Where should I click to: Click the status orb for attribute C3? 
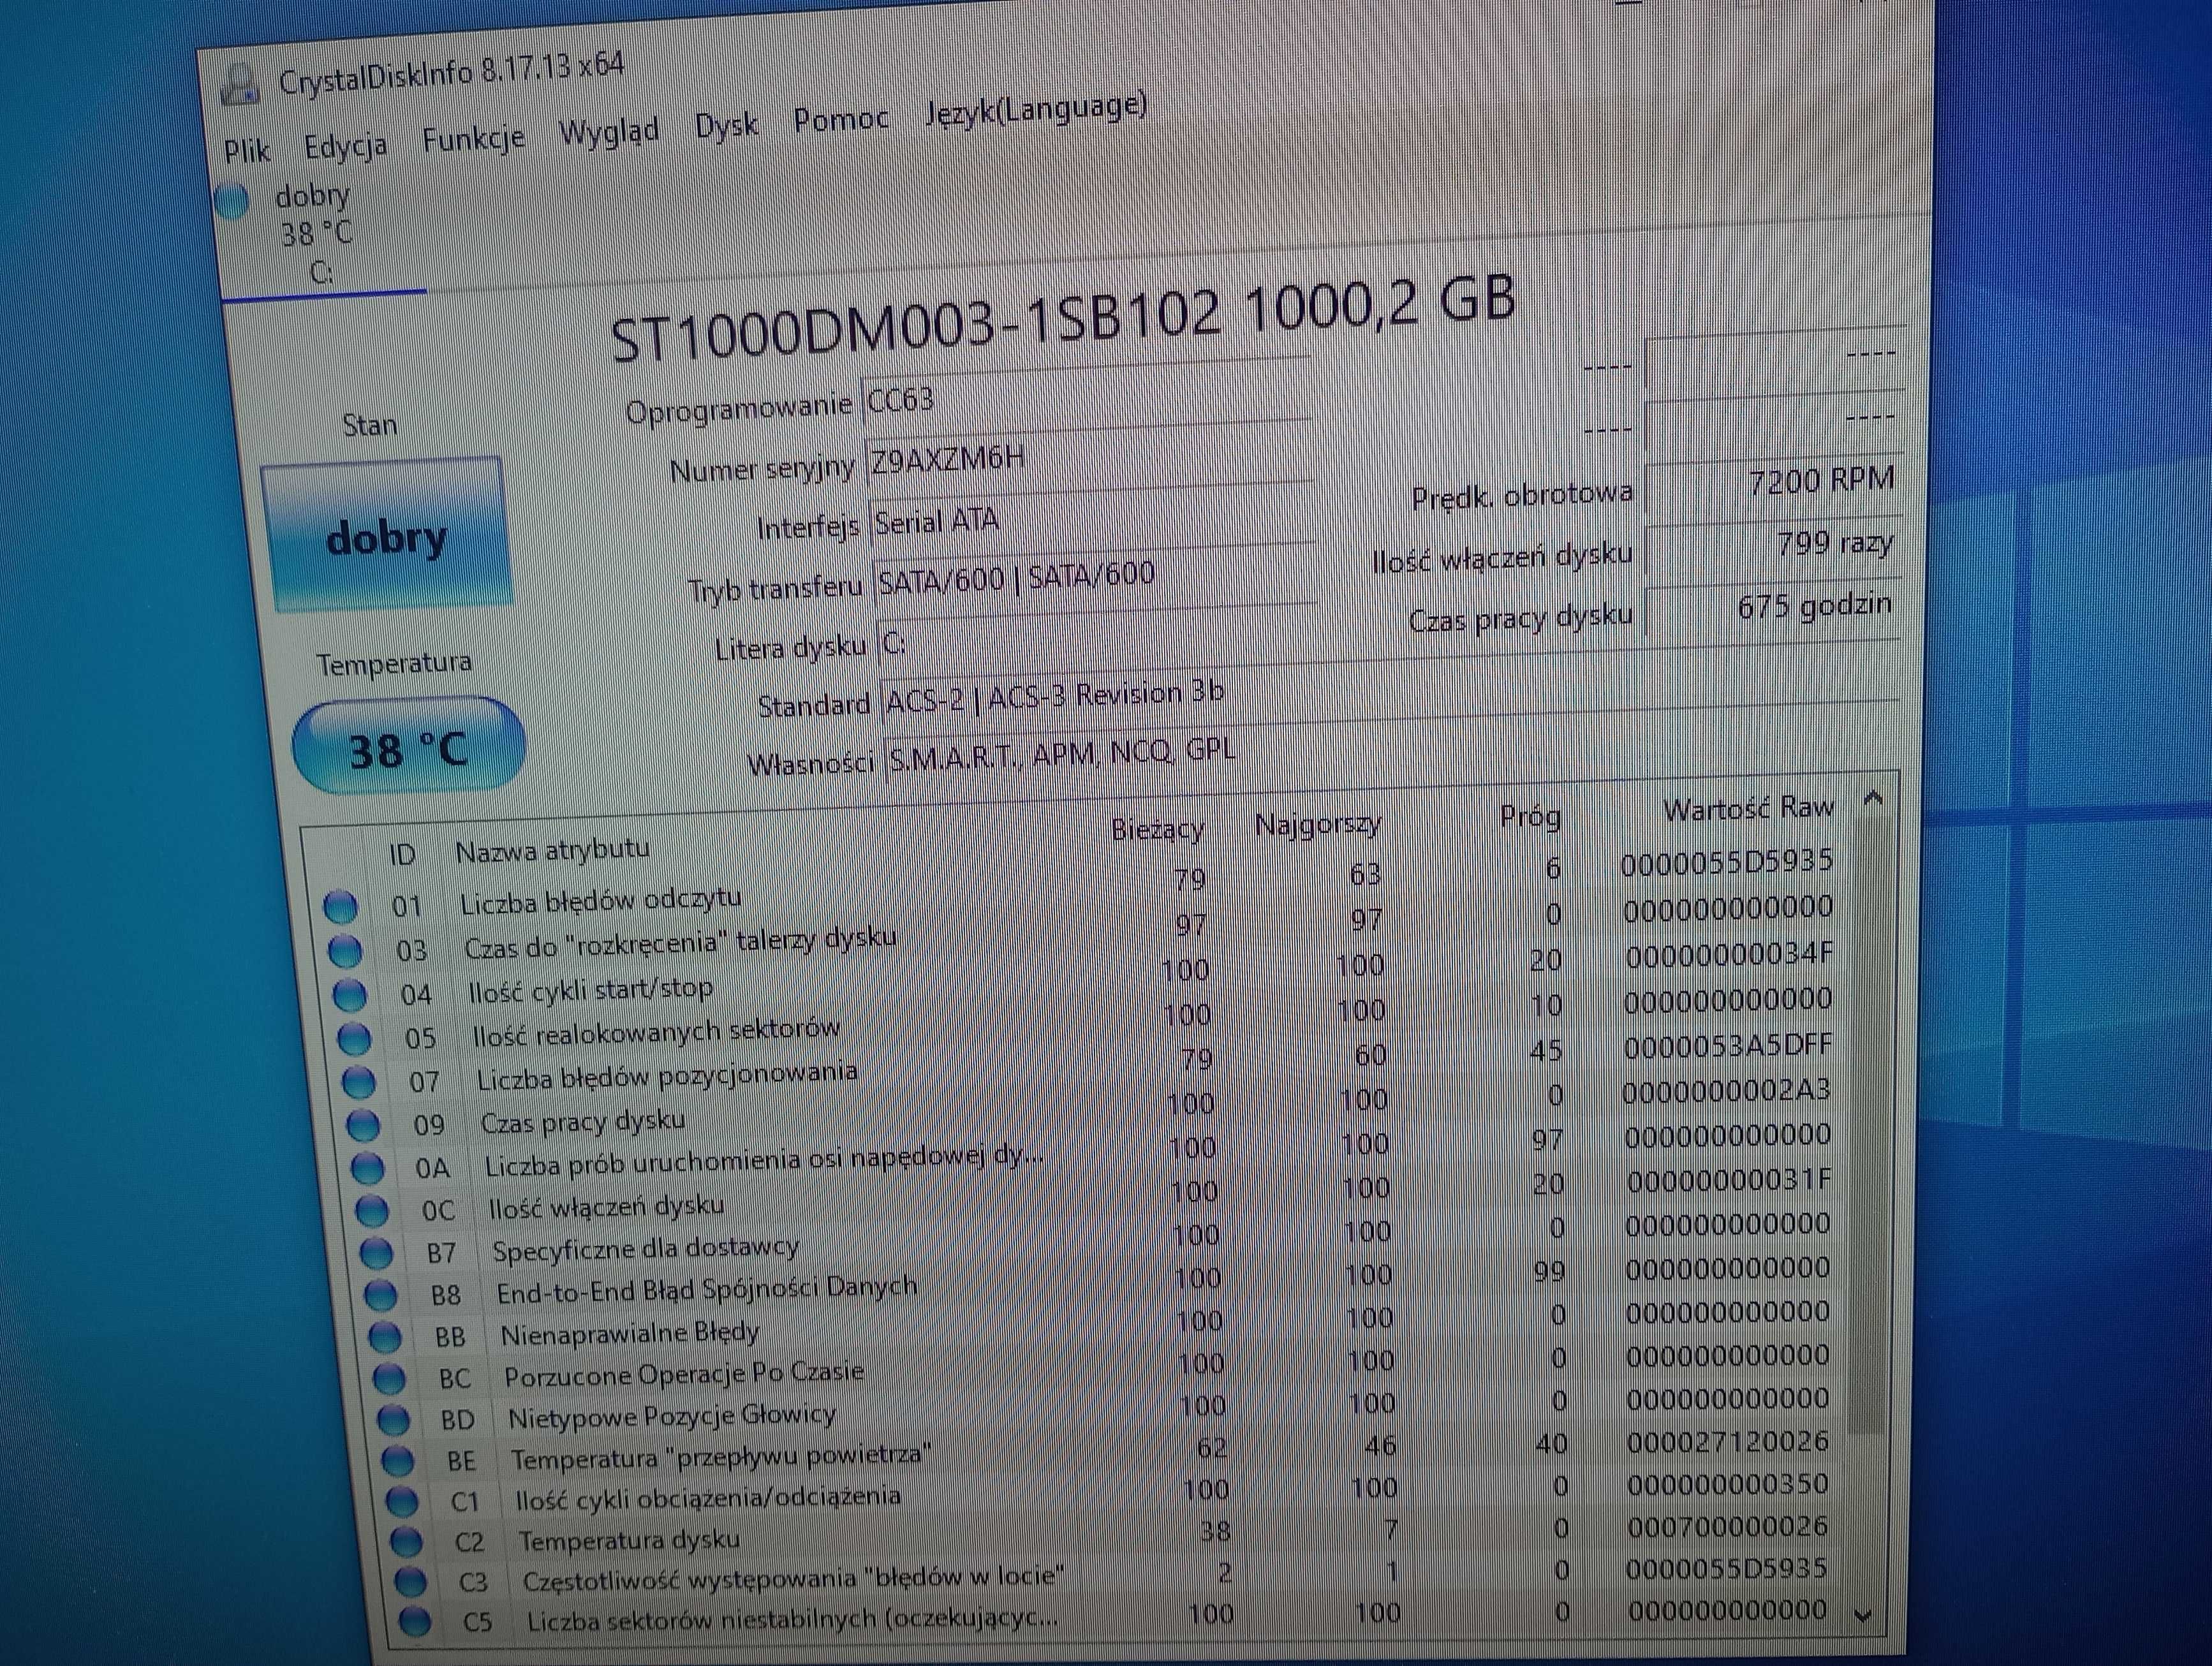tap(410, 1581)
